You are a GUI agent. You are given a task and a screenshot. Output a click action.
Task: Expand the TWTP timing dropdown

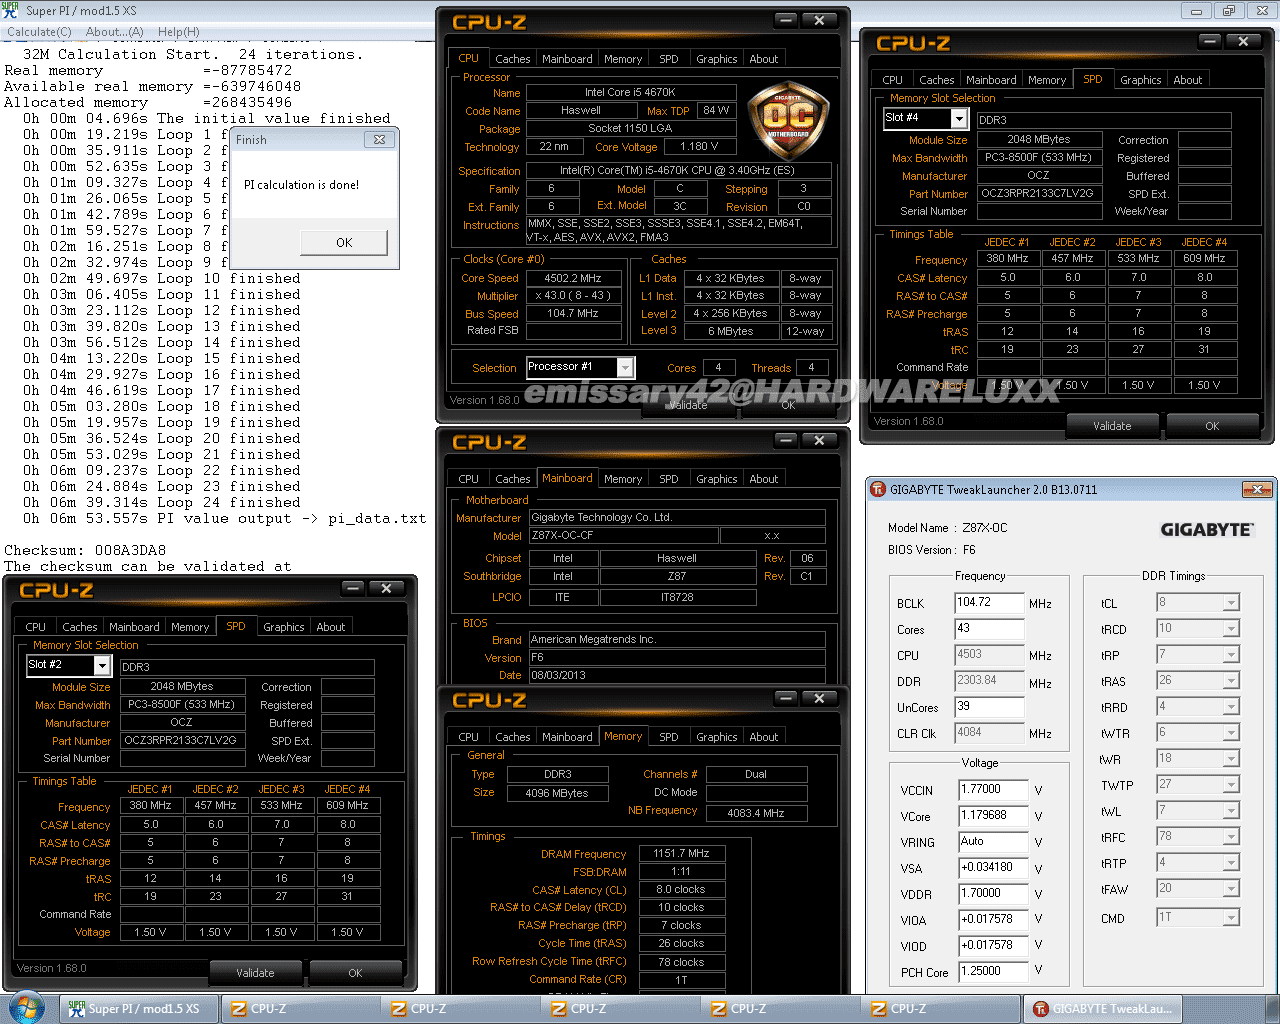coord(1231,785)
